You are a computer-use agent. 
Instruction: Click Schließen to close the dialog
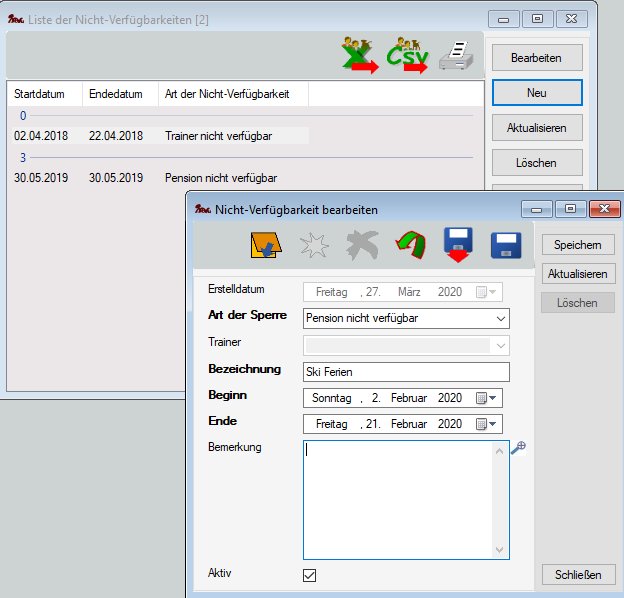pyautogui.click(x=578, y=574)
